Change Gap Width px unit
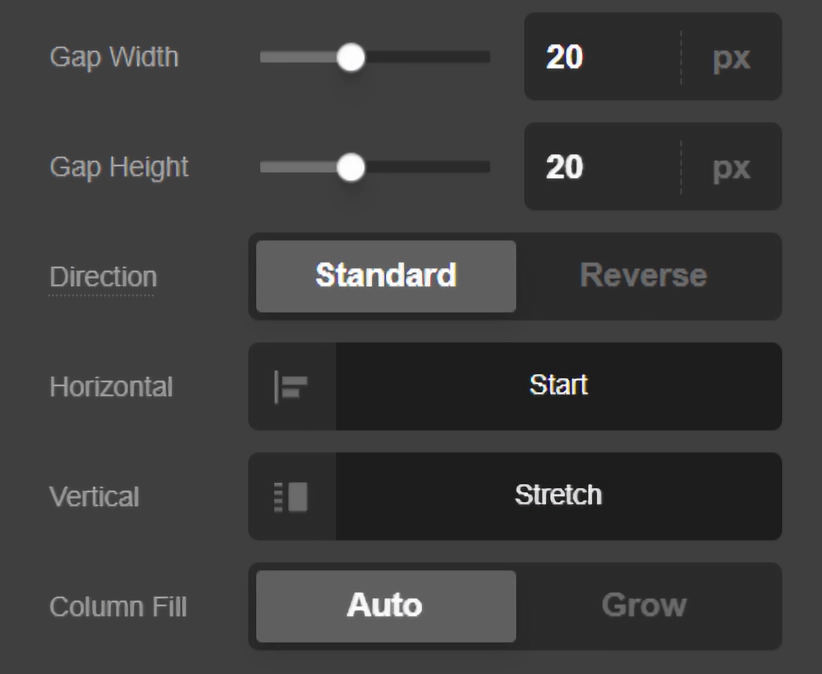The width and height of the screenshot is (822, 674). pos(731,57)
